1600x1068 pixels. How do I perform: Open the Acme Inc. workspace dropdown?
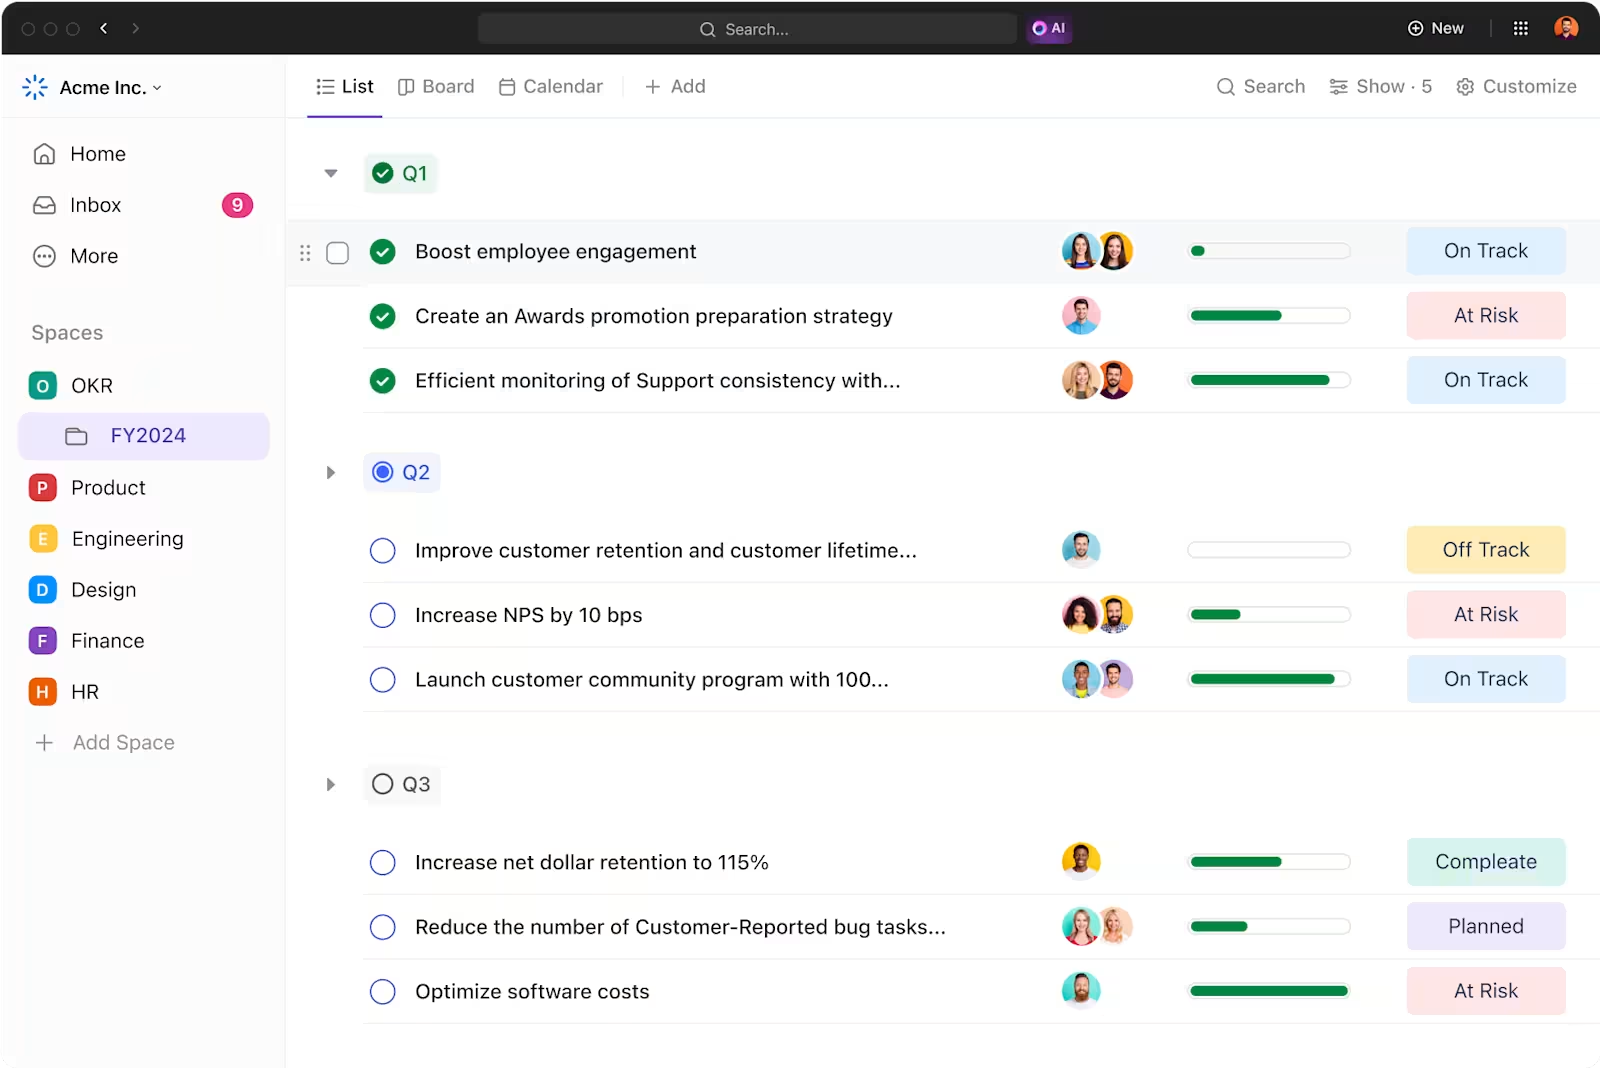click(x=110, y=88)
